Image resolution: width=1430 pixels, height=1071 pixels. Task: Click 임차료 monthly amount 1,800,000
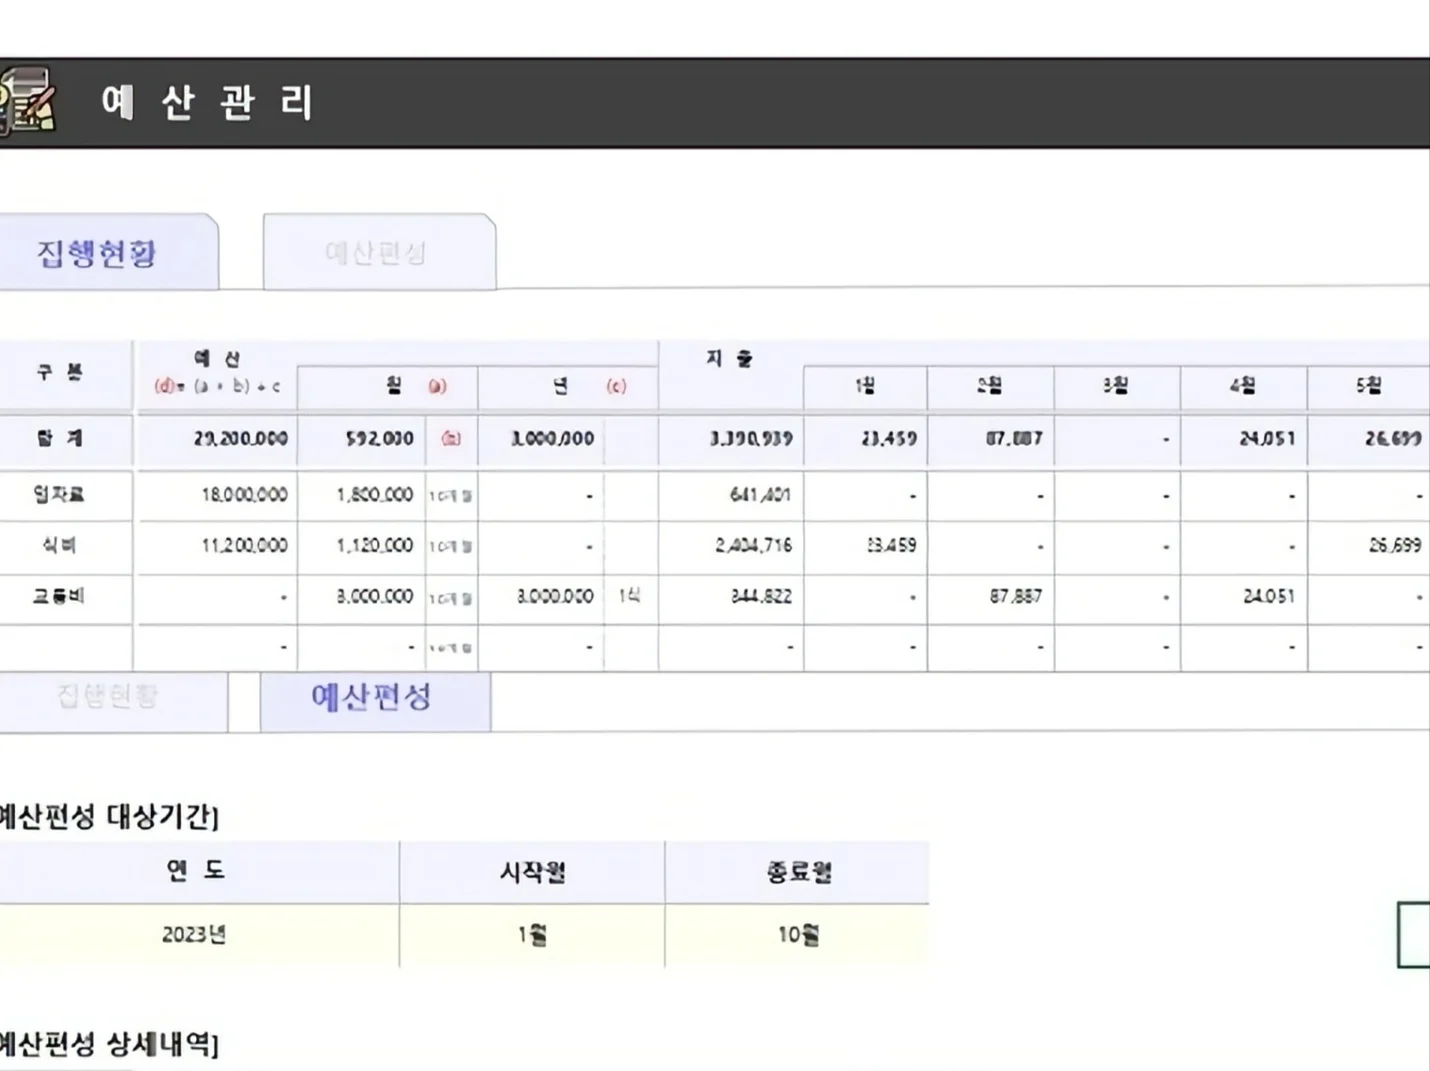(x=362, y=495)
